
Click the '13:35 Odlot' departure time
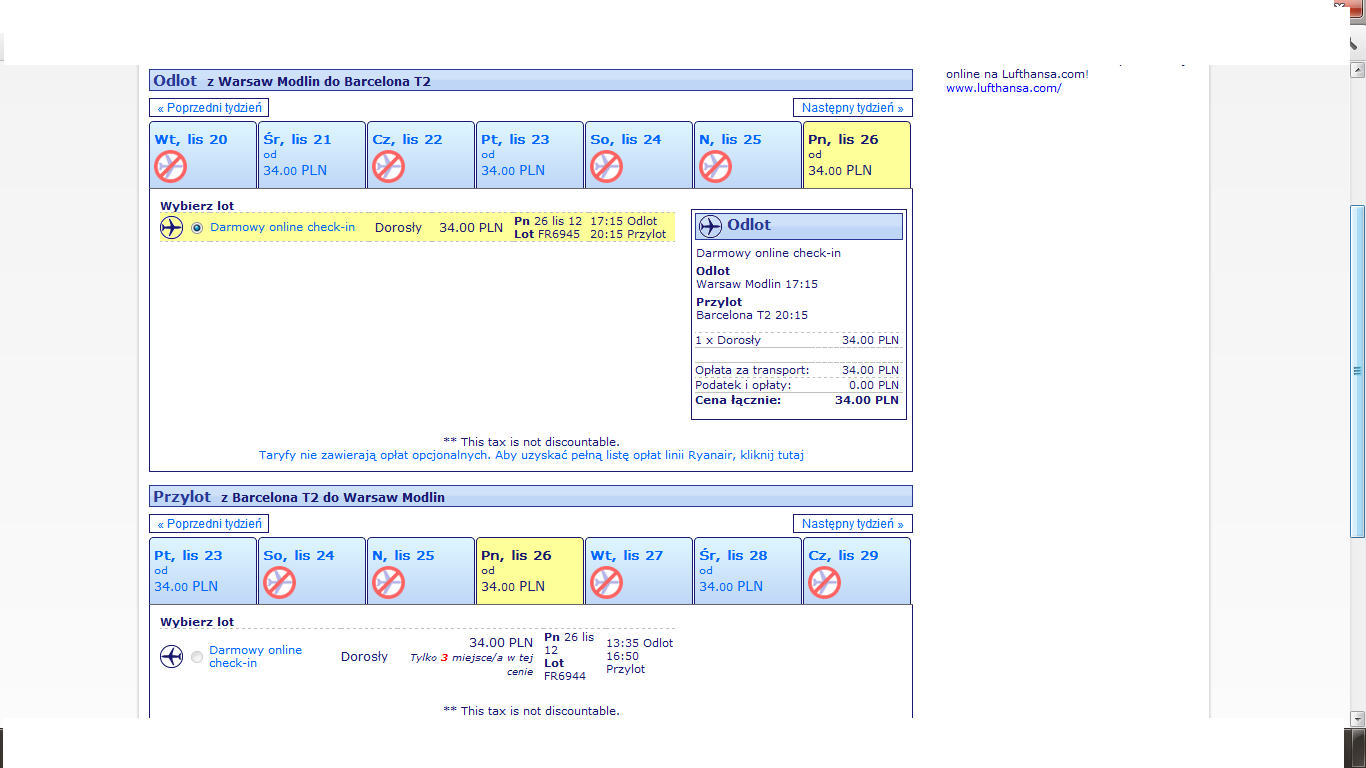coord(640,643)
